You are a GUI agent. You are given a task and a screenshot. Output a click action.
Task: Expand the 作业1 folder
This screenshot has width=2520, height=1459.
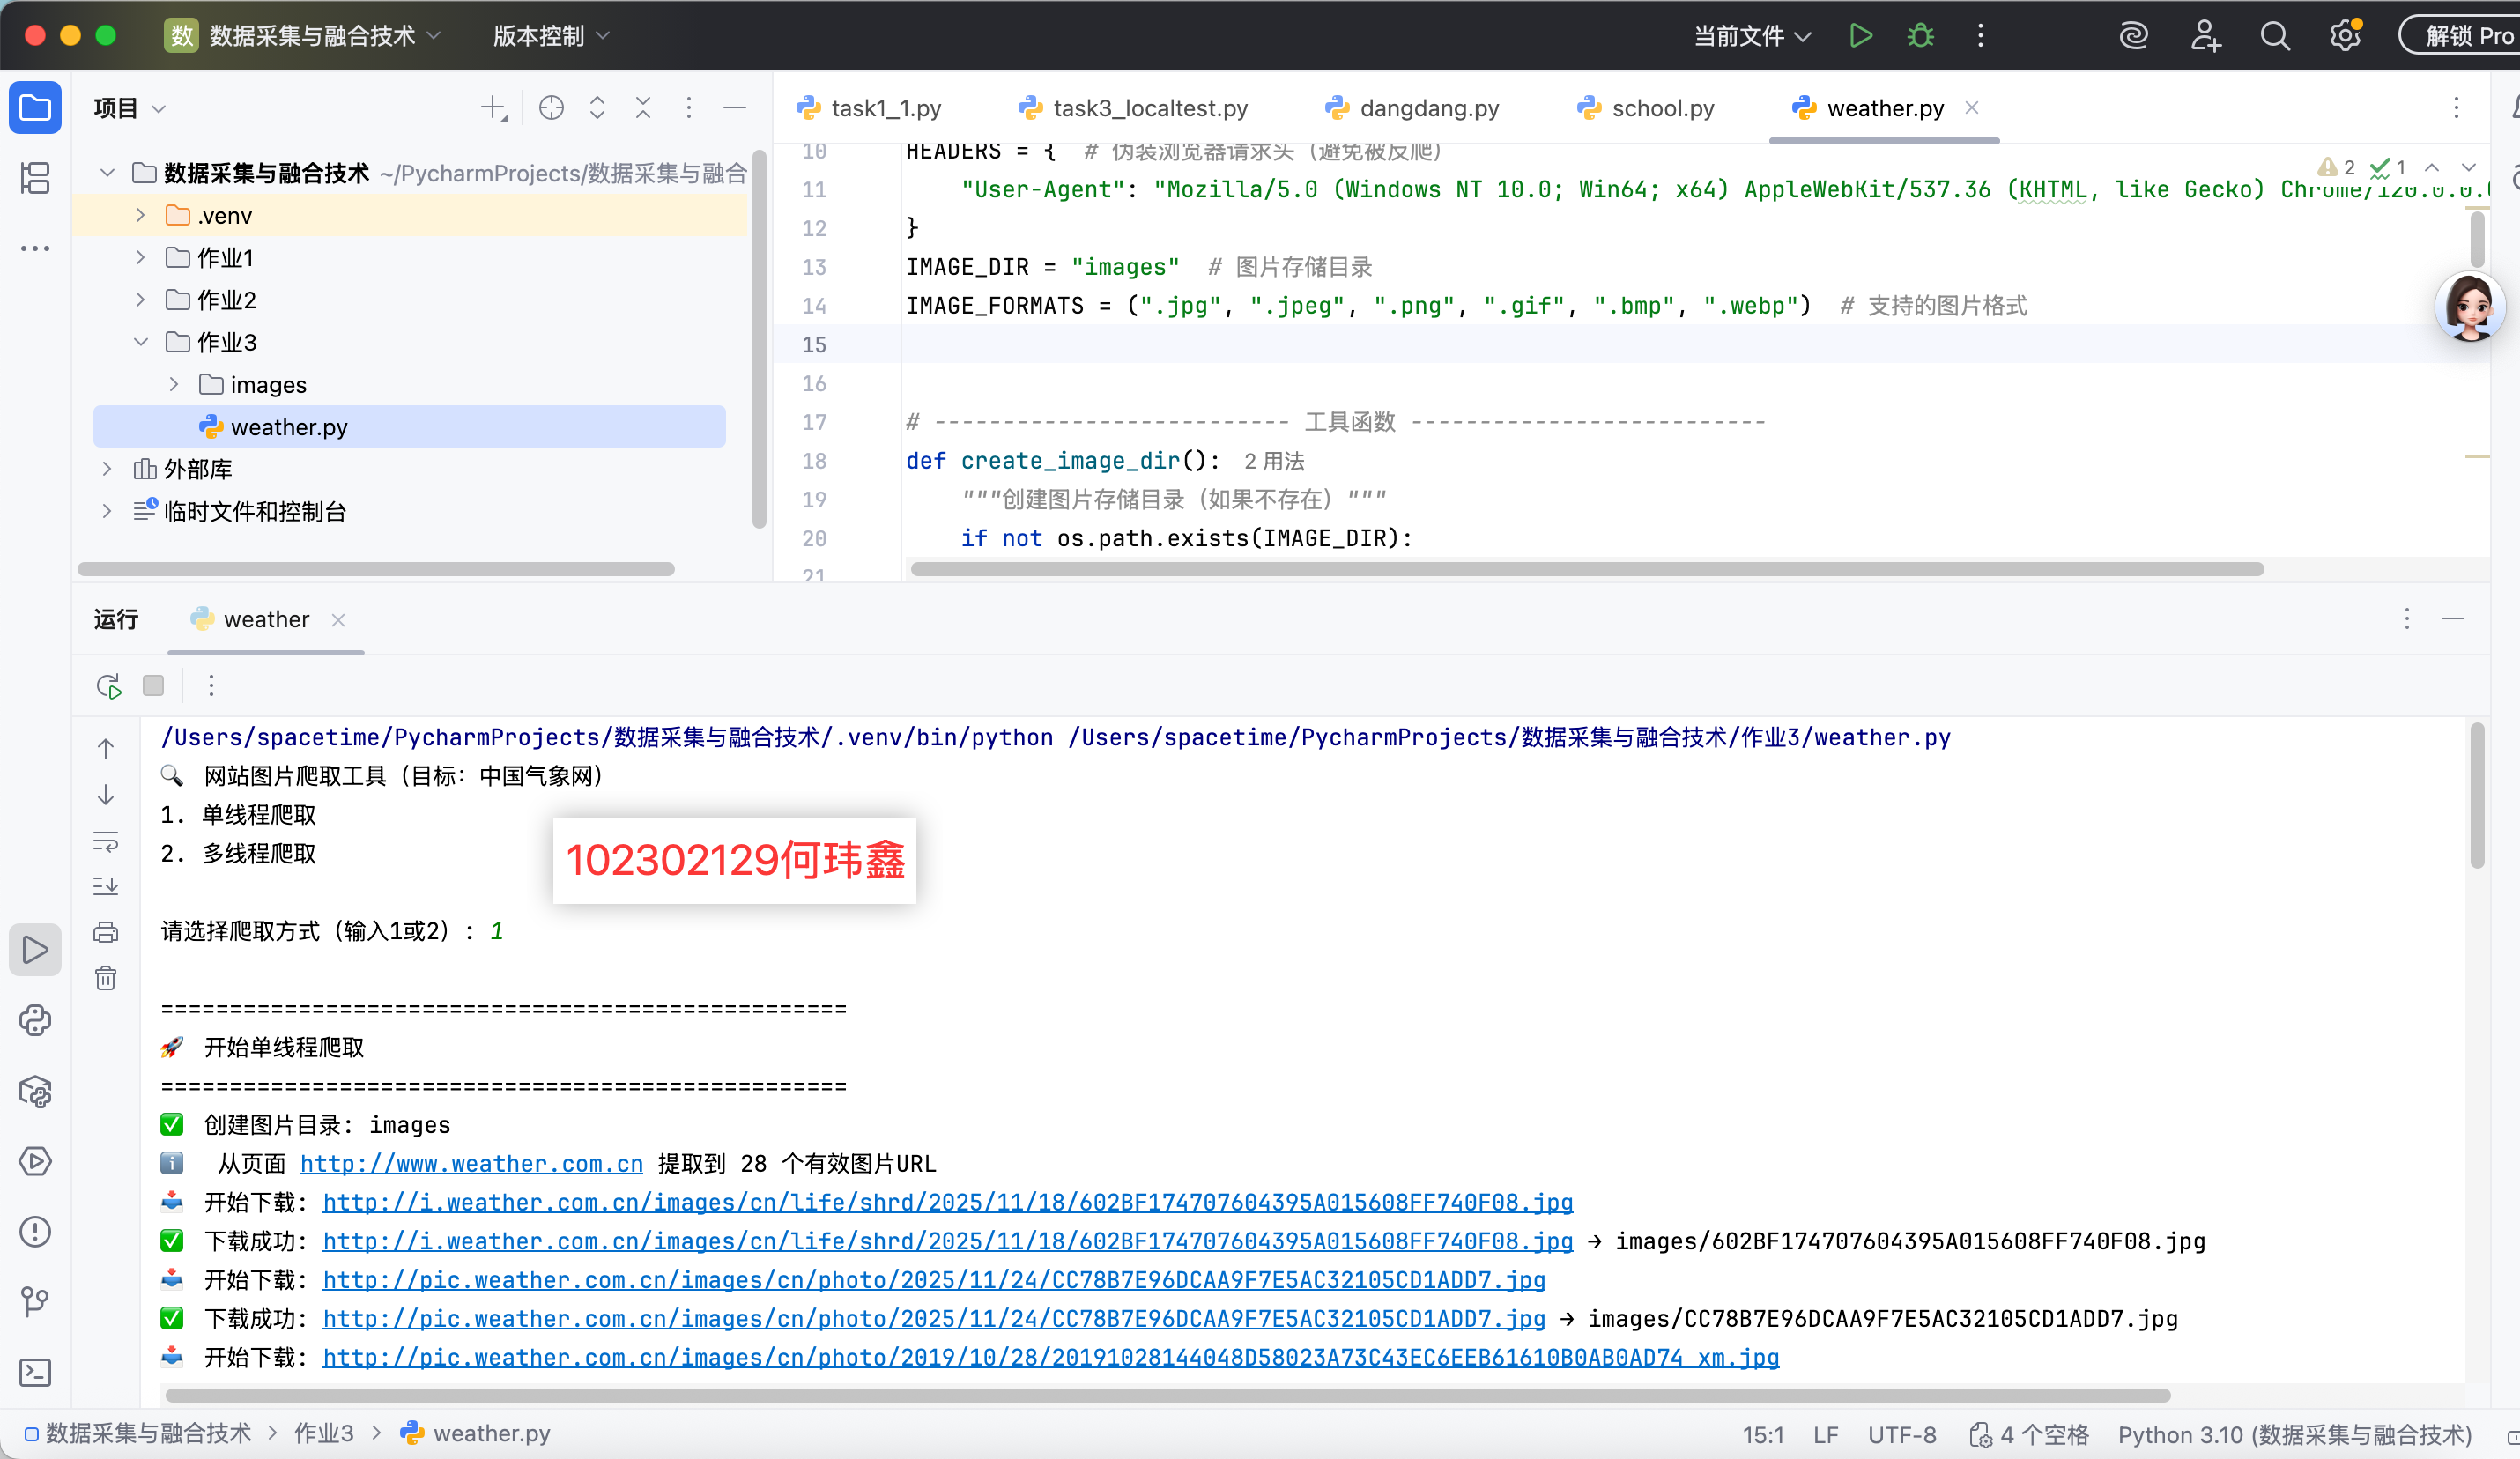coord(141,258)
